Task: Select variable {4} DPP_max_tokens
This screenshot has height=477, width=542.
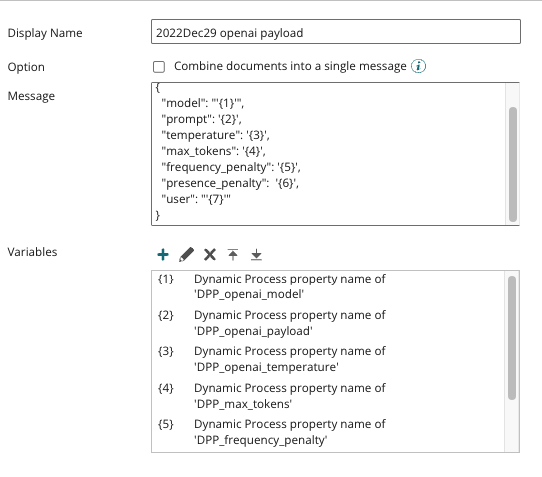Action: [328, 396]
